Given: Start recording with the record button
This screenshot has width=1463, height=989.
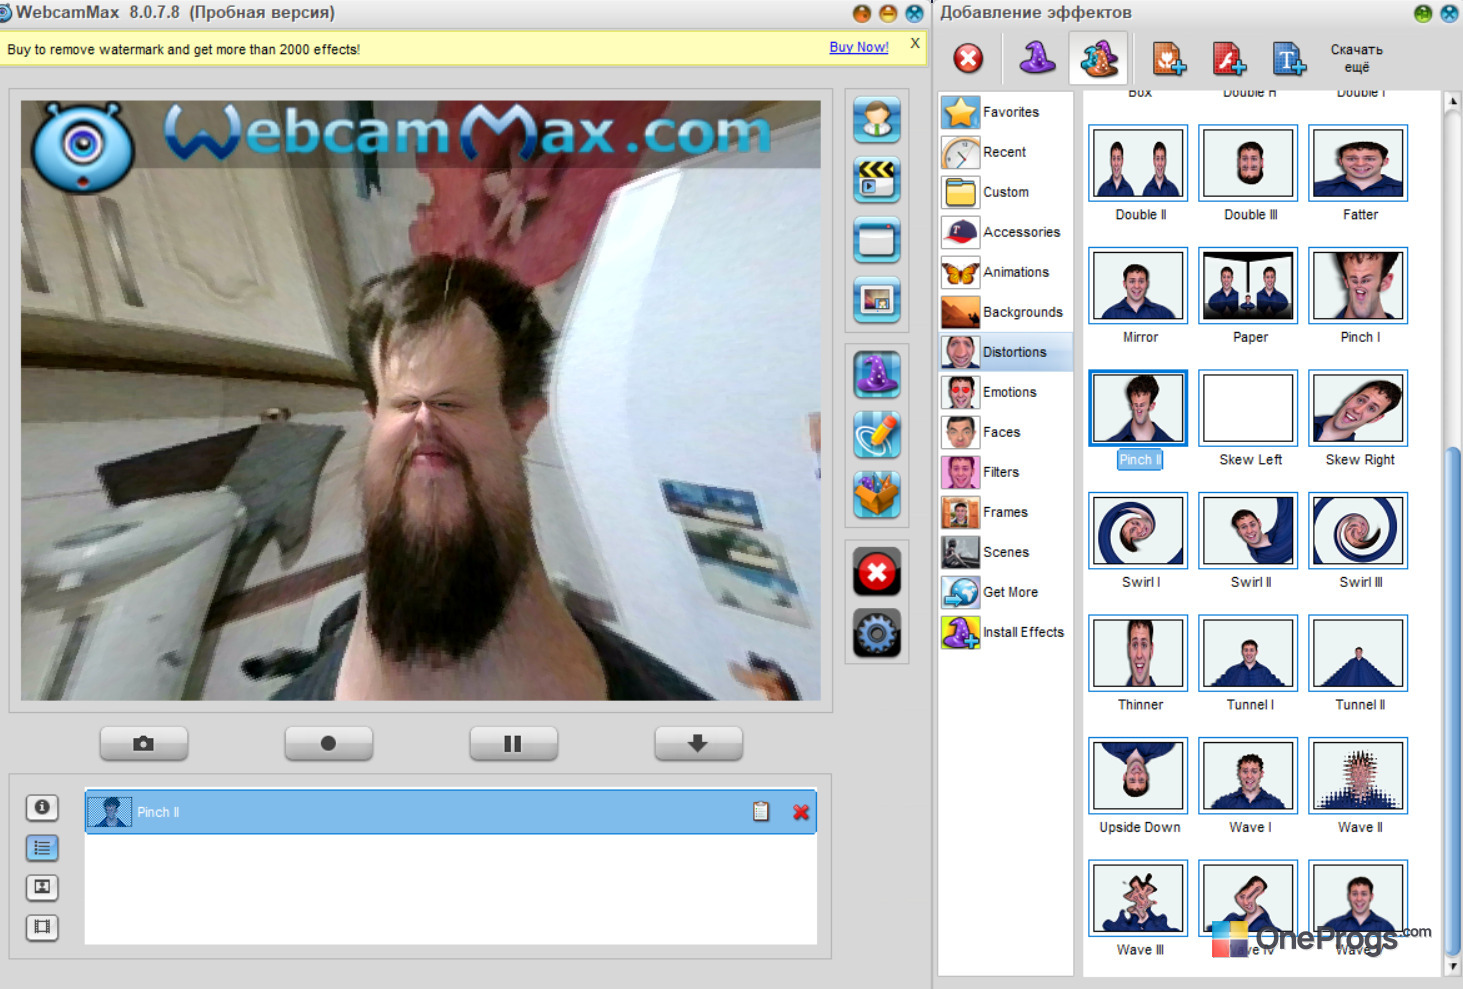Looking at the screenshot, I should 328,743.
